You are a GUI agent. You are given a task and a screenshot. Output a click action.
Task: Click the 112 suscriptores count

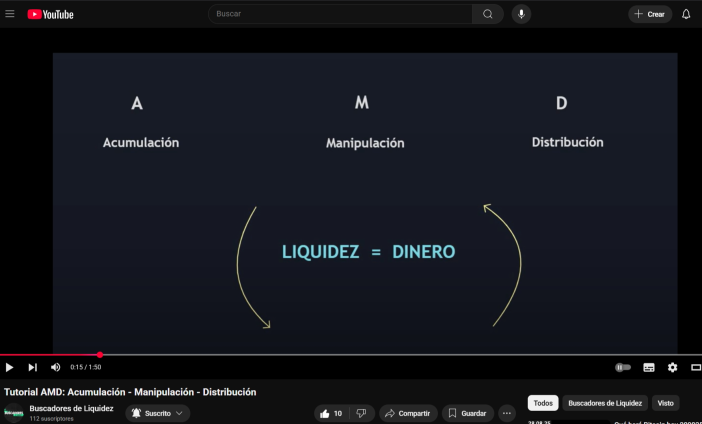(x=51, y=419)
